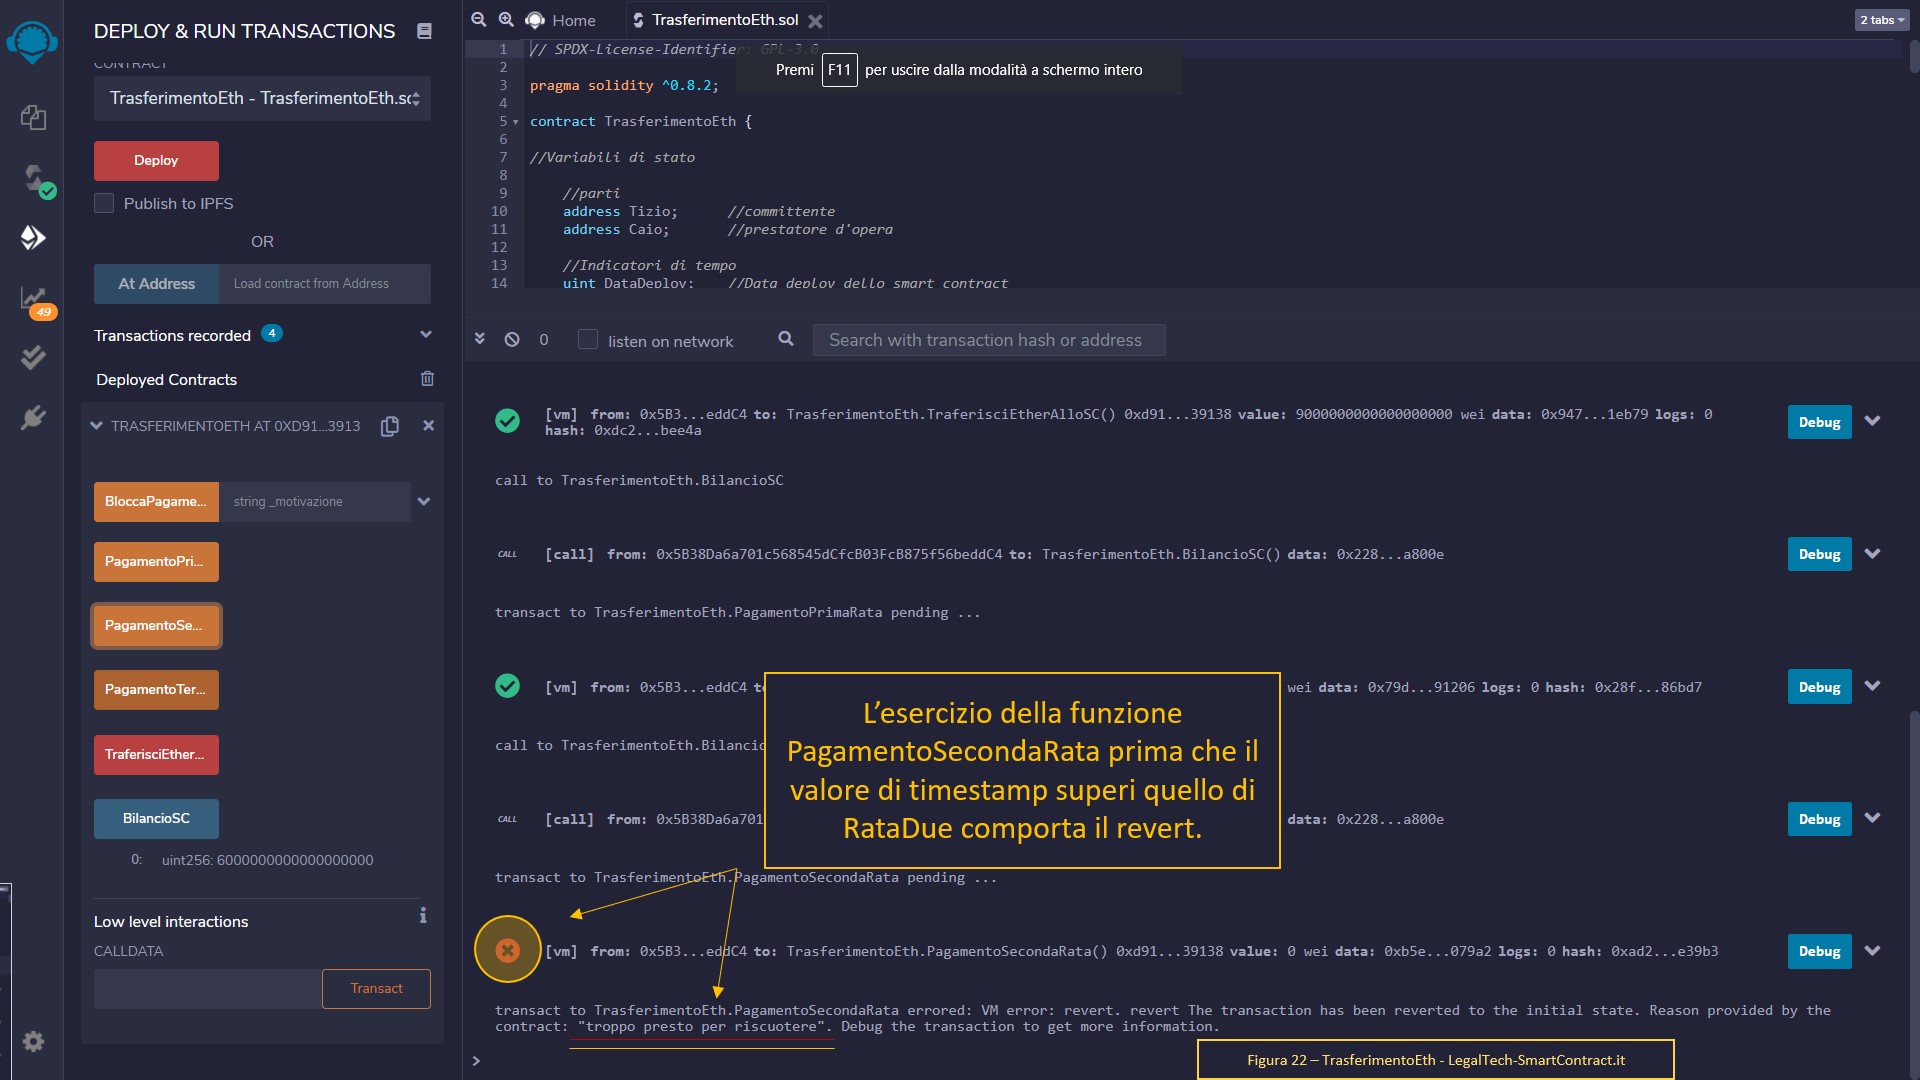Open the contract selection dropdown
Image resolution: width=1920 pixels, height=1080 pixels.
click(262, 98)
